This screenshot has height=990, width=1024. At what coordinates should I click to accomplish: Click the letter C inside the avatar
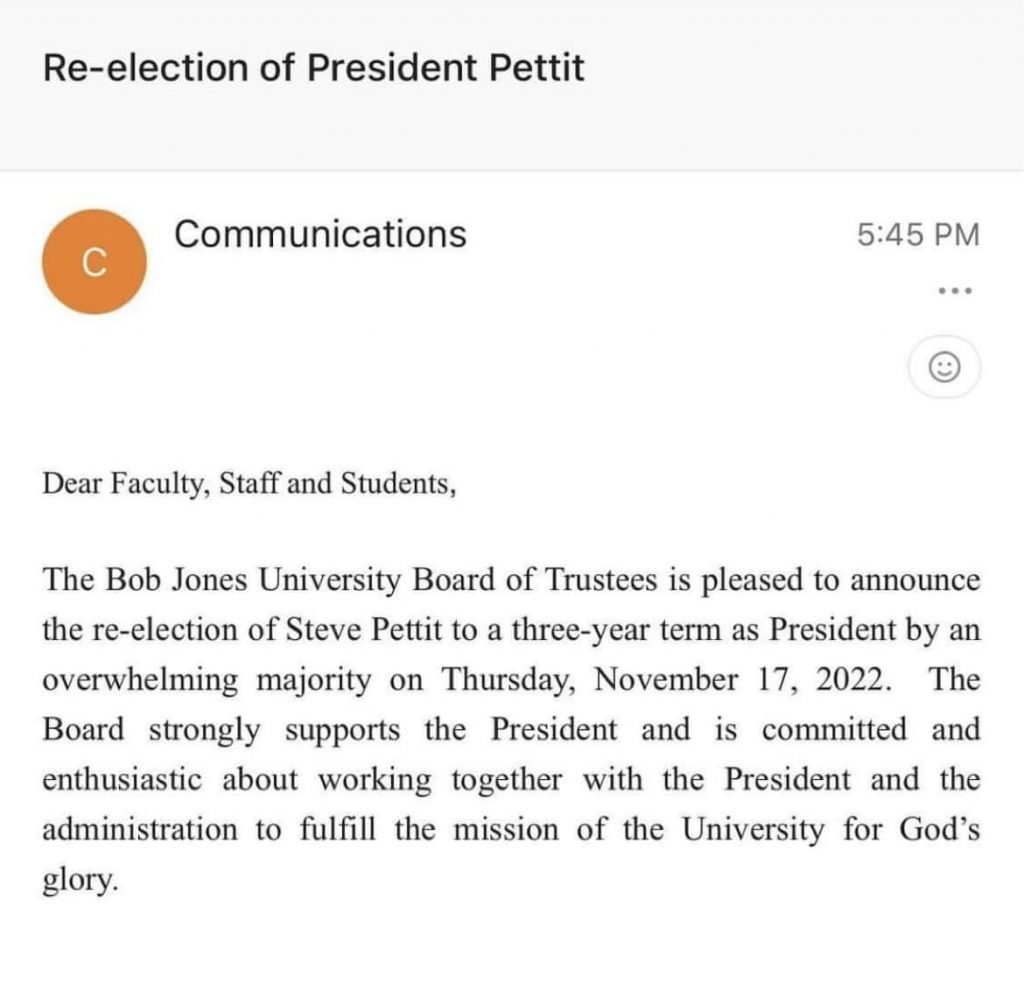click(94, 263)
